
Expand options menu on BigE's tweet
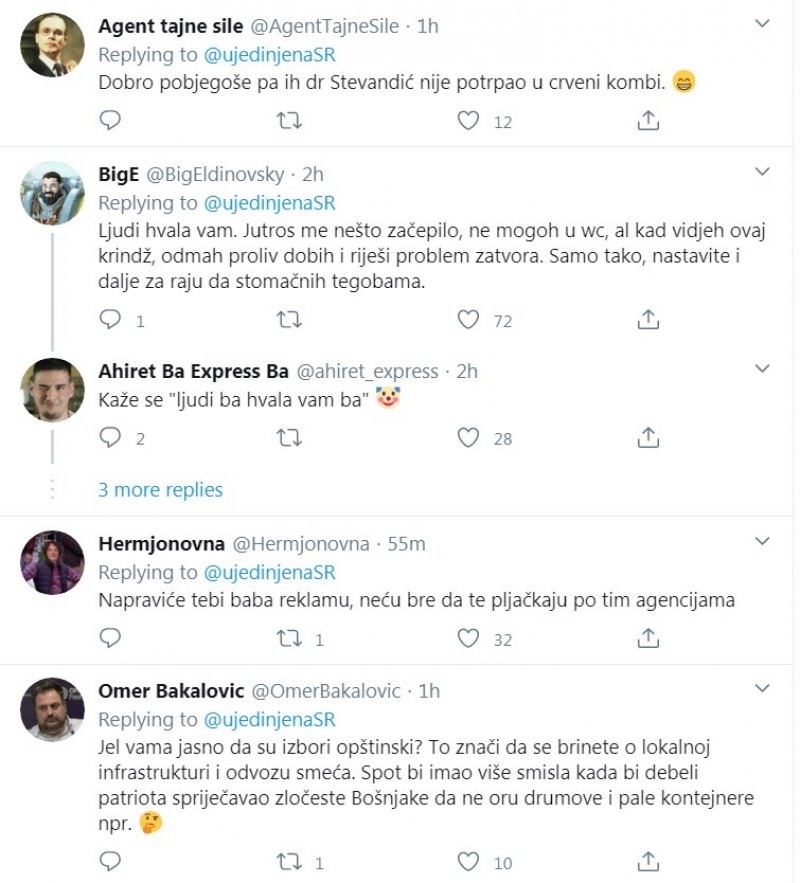click(762, 172)
